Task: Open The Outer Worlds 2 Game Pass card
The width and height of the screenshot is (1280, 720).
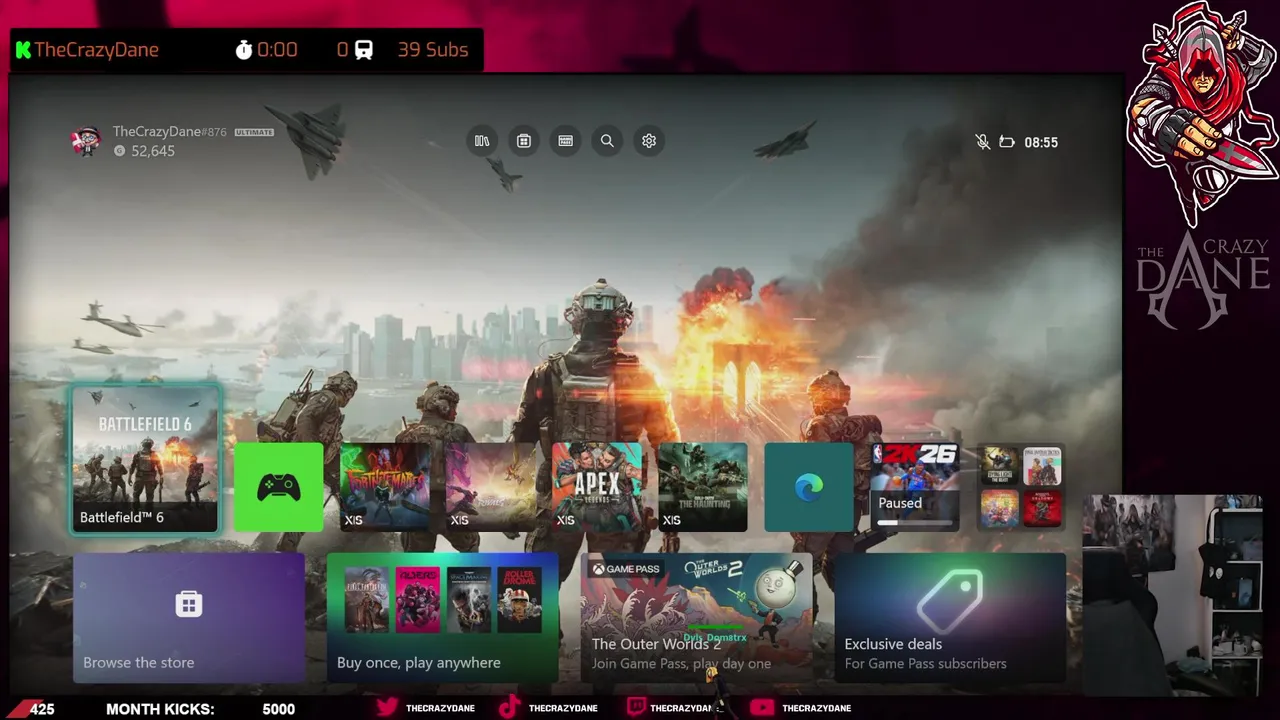Action: (x=697, y=618)
